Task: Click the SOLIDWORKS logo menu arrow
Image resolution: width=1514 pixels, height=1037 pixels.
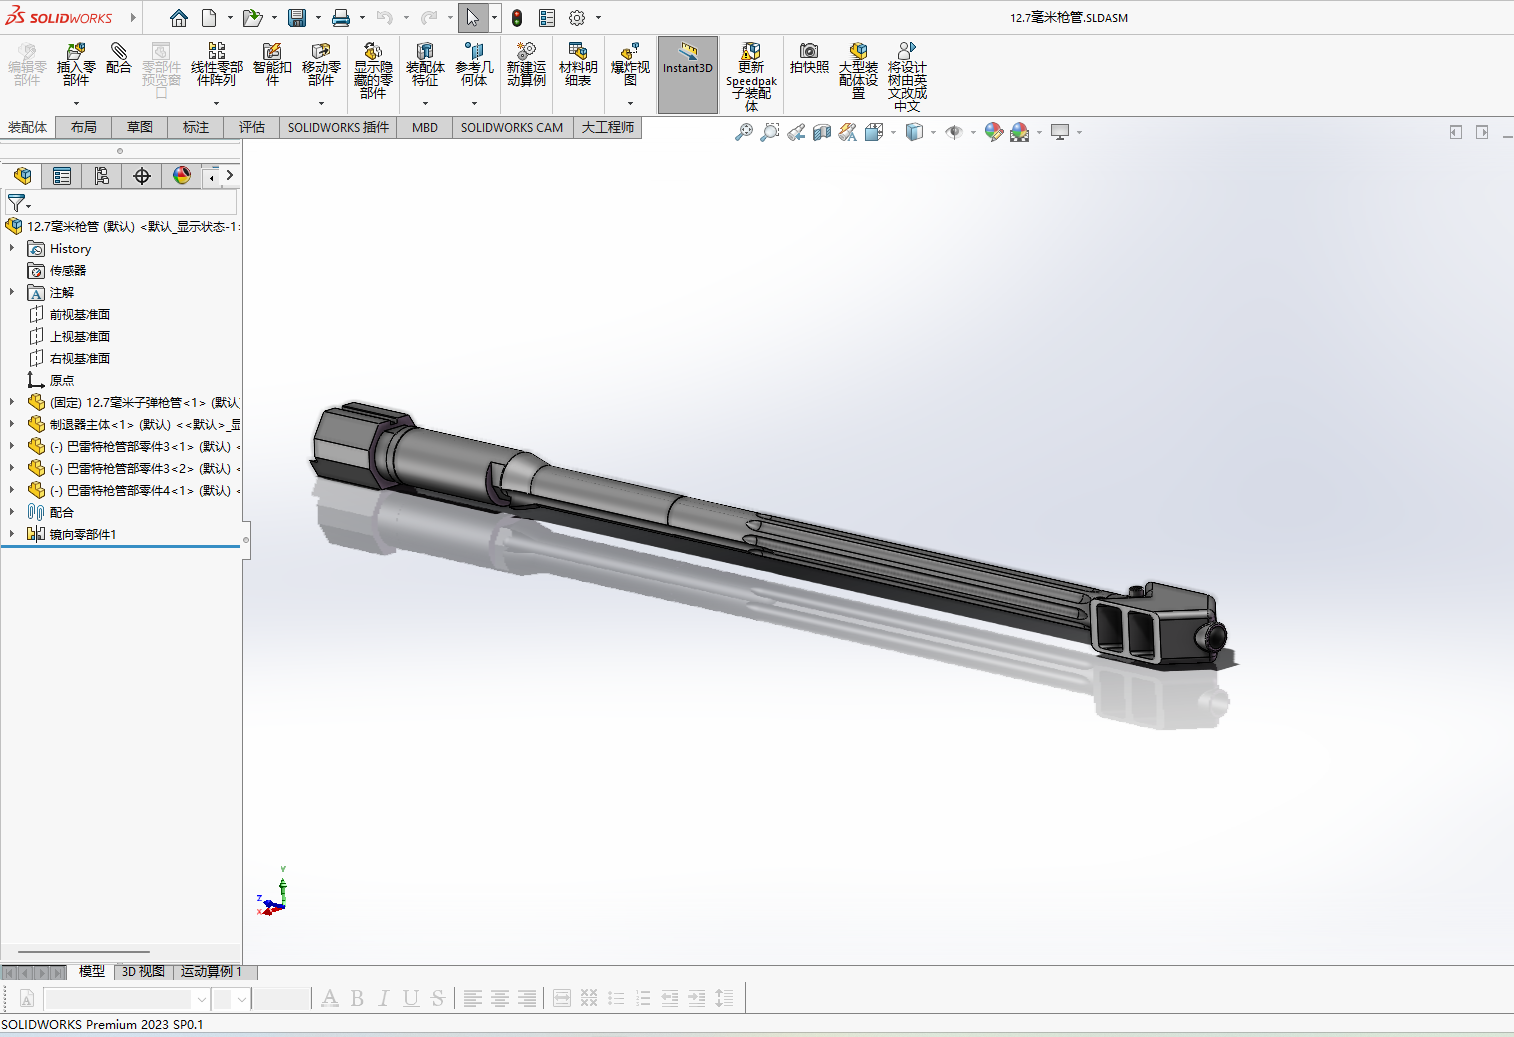Action: (x=133, y=18)
